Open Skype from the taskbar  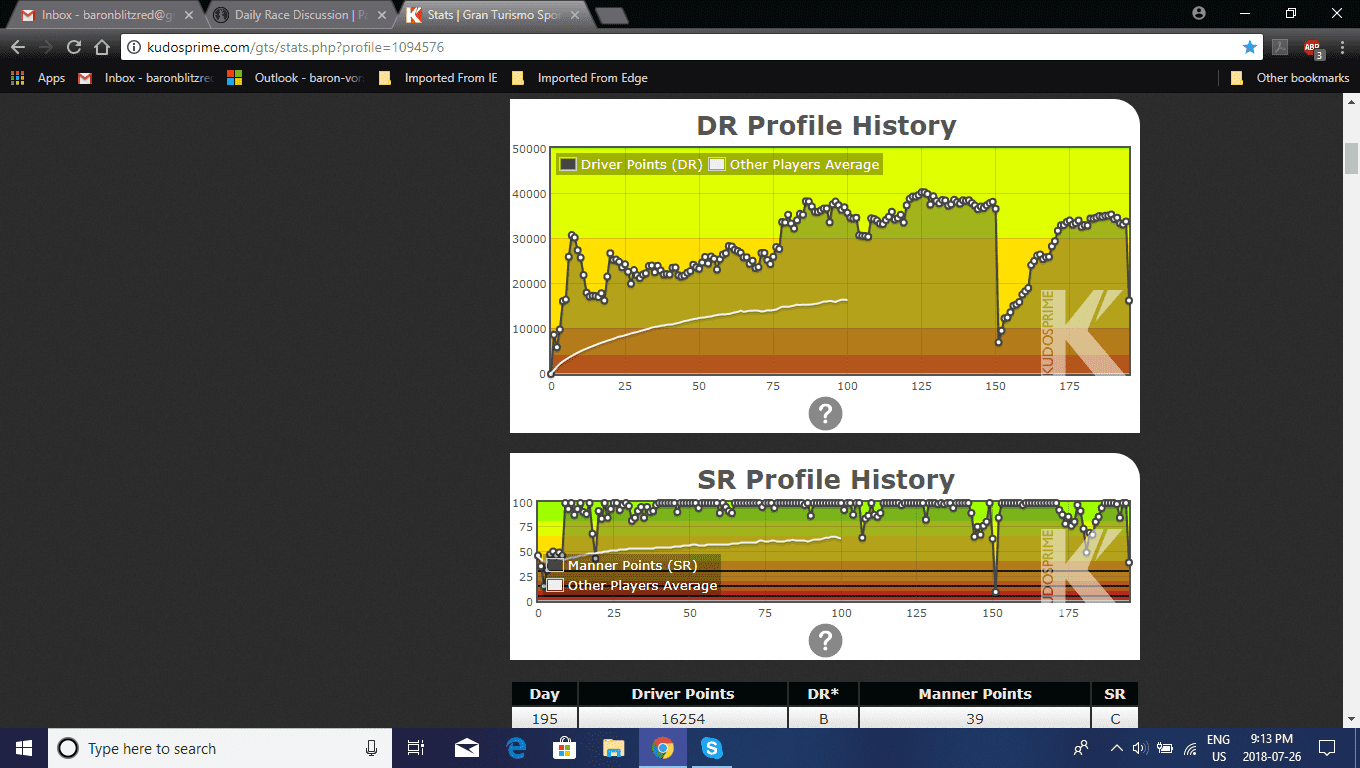coord(711,748)
